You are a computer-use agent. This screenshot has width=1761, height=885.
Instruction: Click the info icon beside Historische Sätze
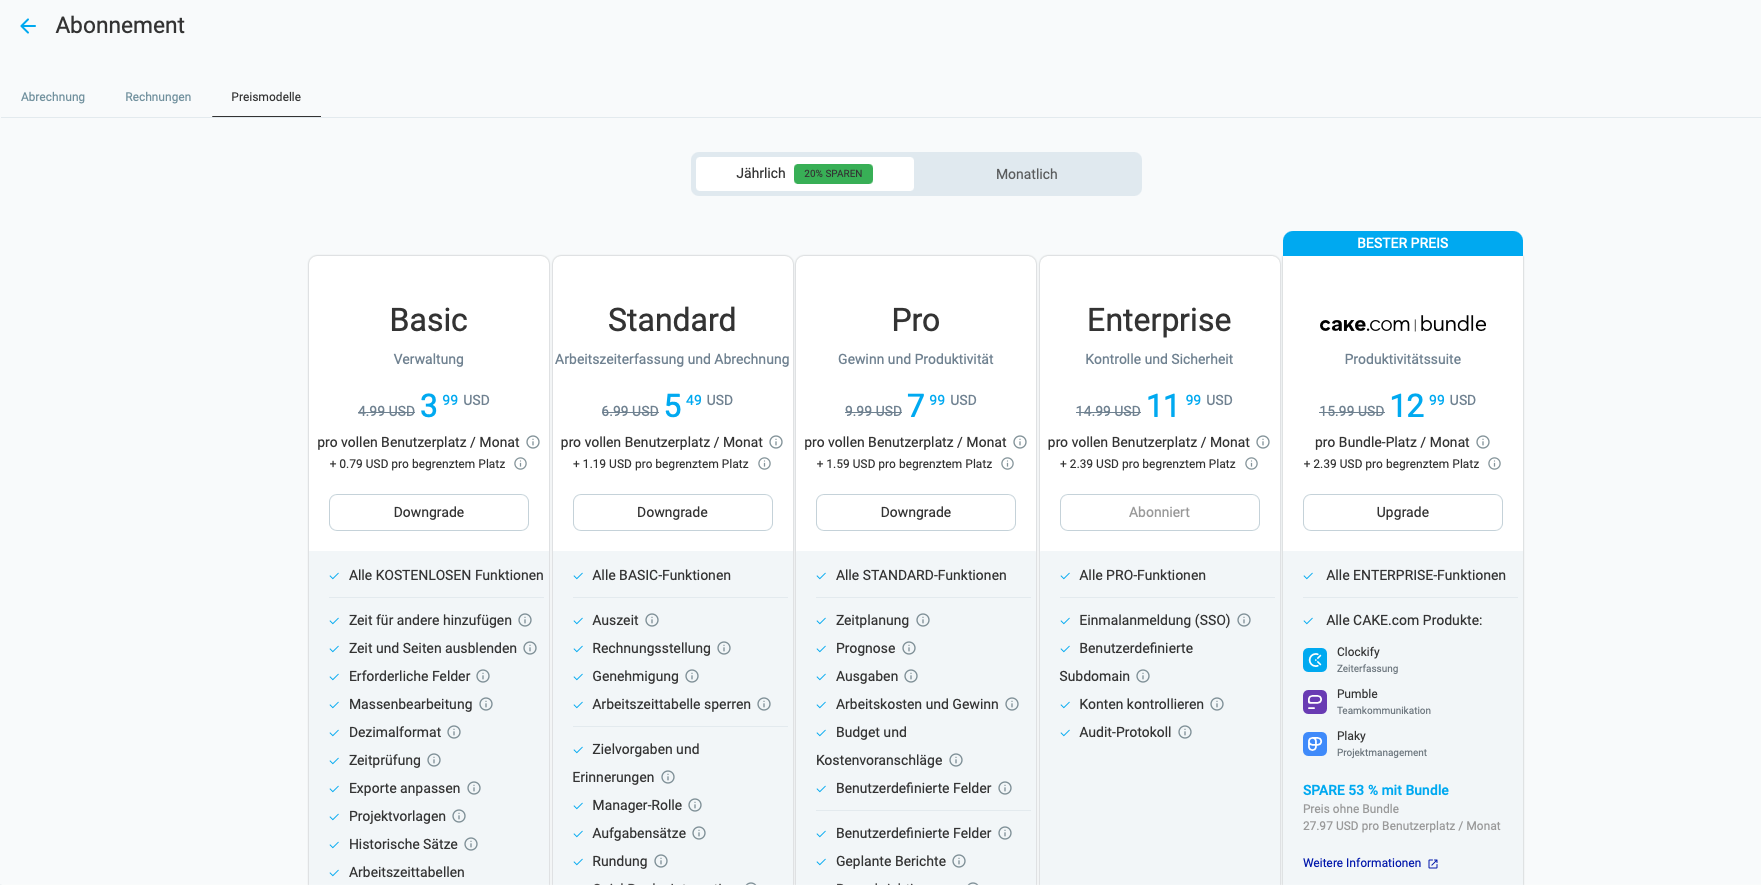click(x=471, y=844)
